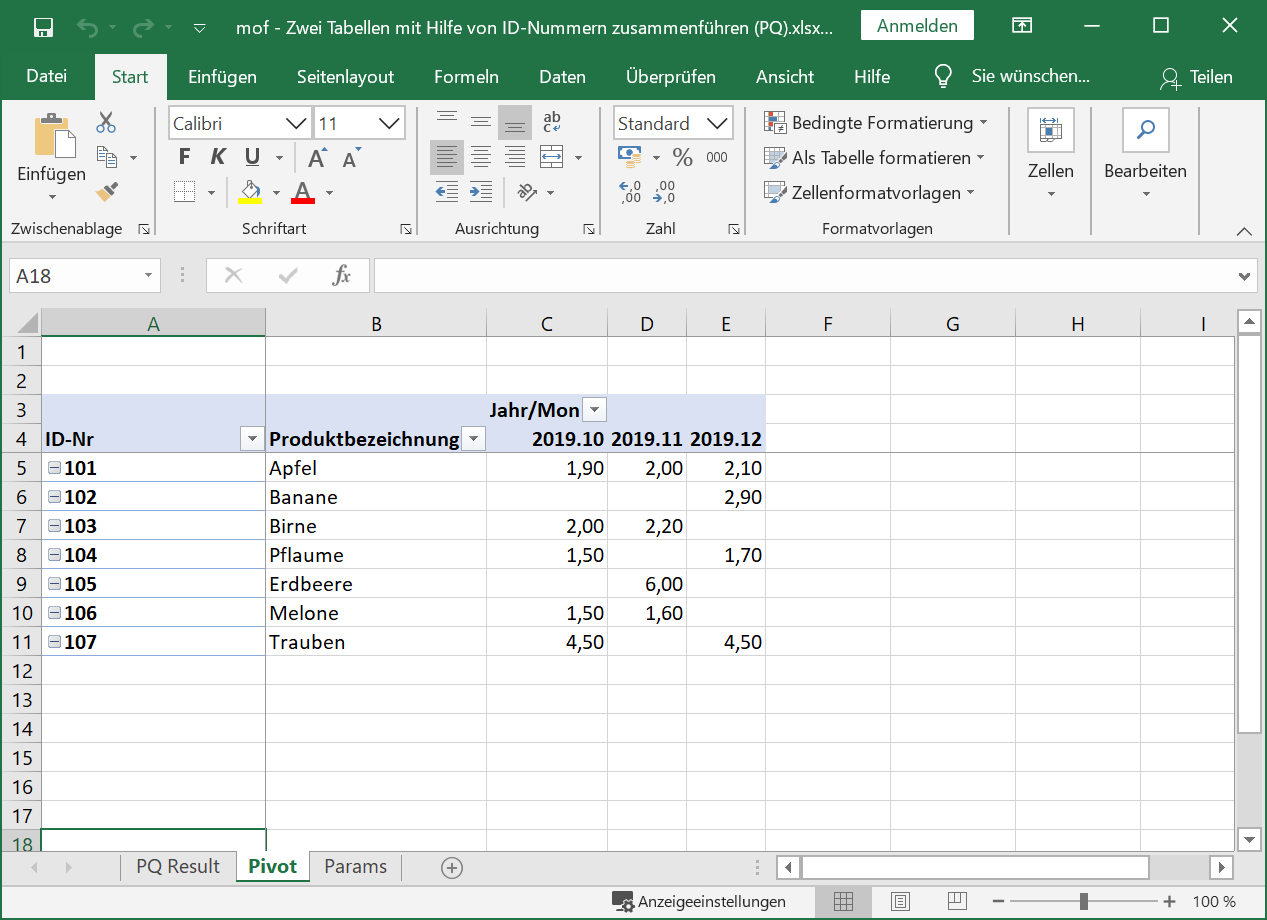The width and height of the screenshot is (1267, 920).
Task: Click the cell borders icon
Action: (184, 191)
